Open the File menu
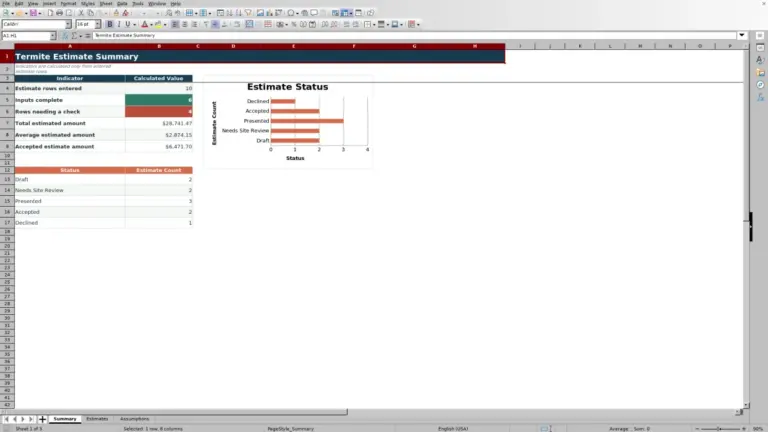Screen dimensions: 768x432 [x=6, y=3]
